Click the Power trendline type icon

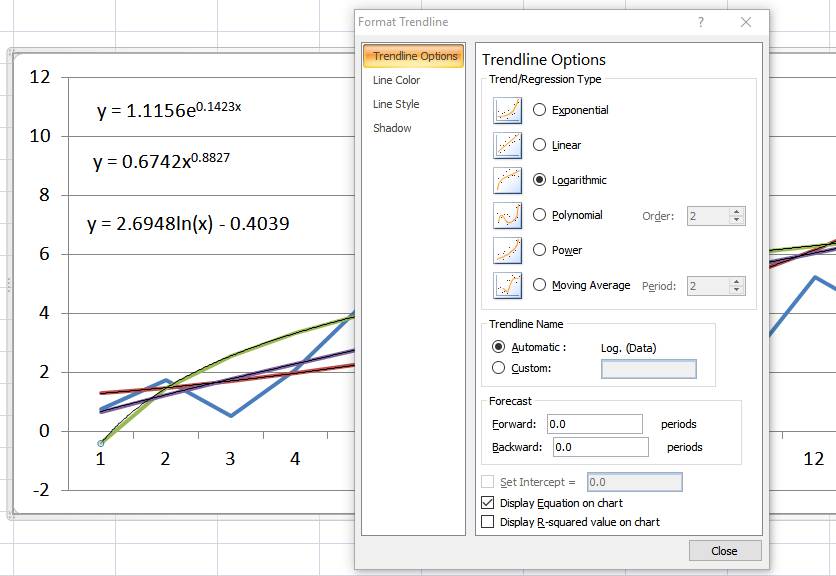508,250
